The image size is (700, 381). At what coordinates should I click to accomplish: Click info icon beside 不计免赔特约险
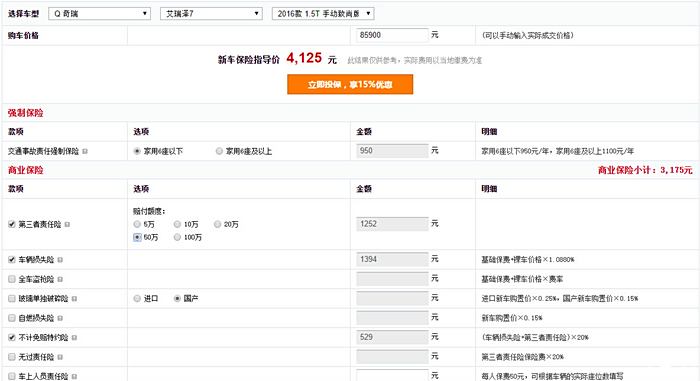coord(74,338)
